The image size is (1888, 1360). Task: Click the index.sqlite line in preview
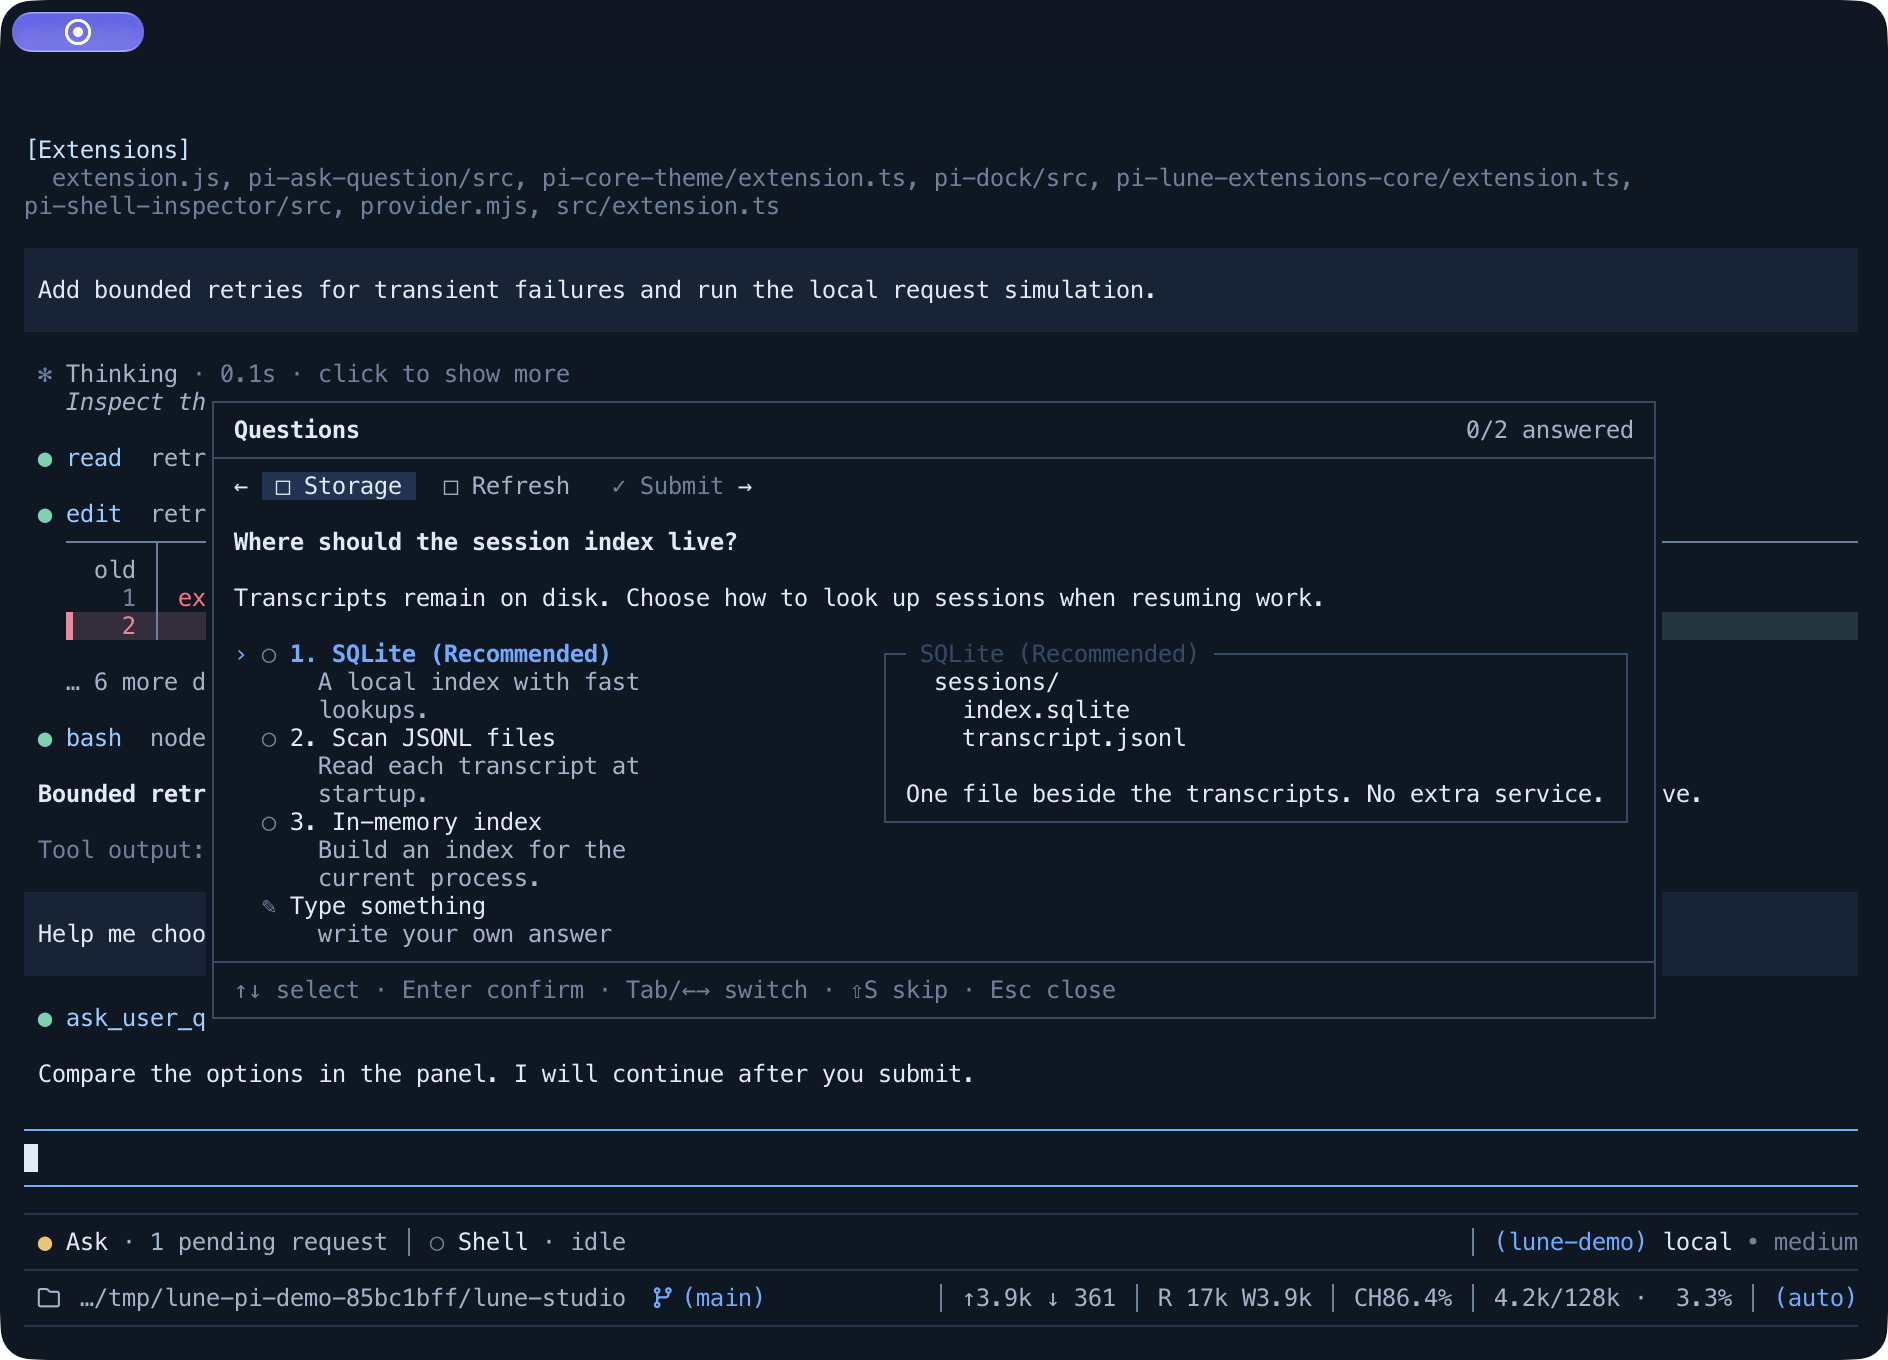click(x=1046, y=710)
